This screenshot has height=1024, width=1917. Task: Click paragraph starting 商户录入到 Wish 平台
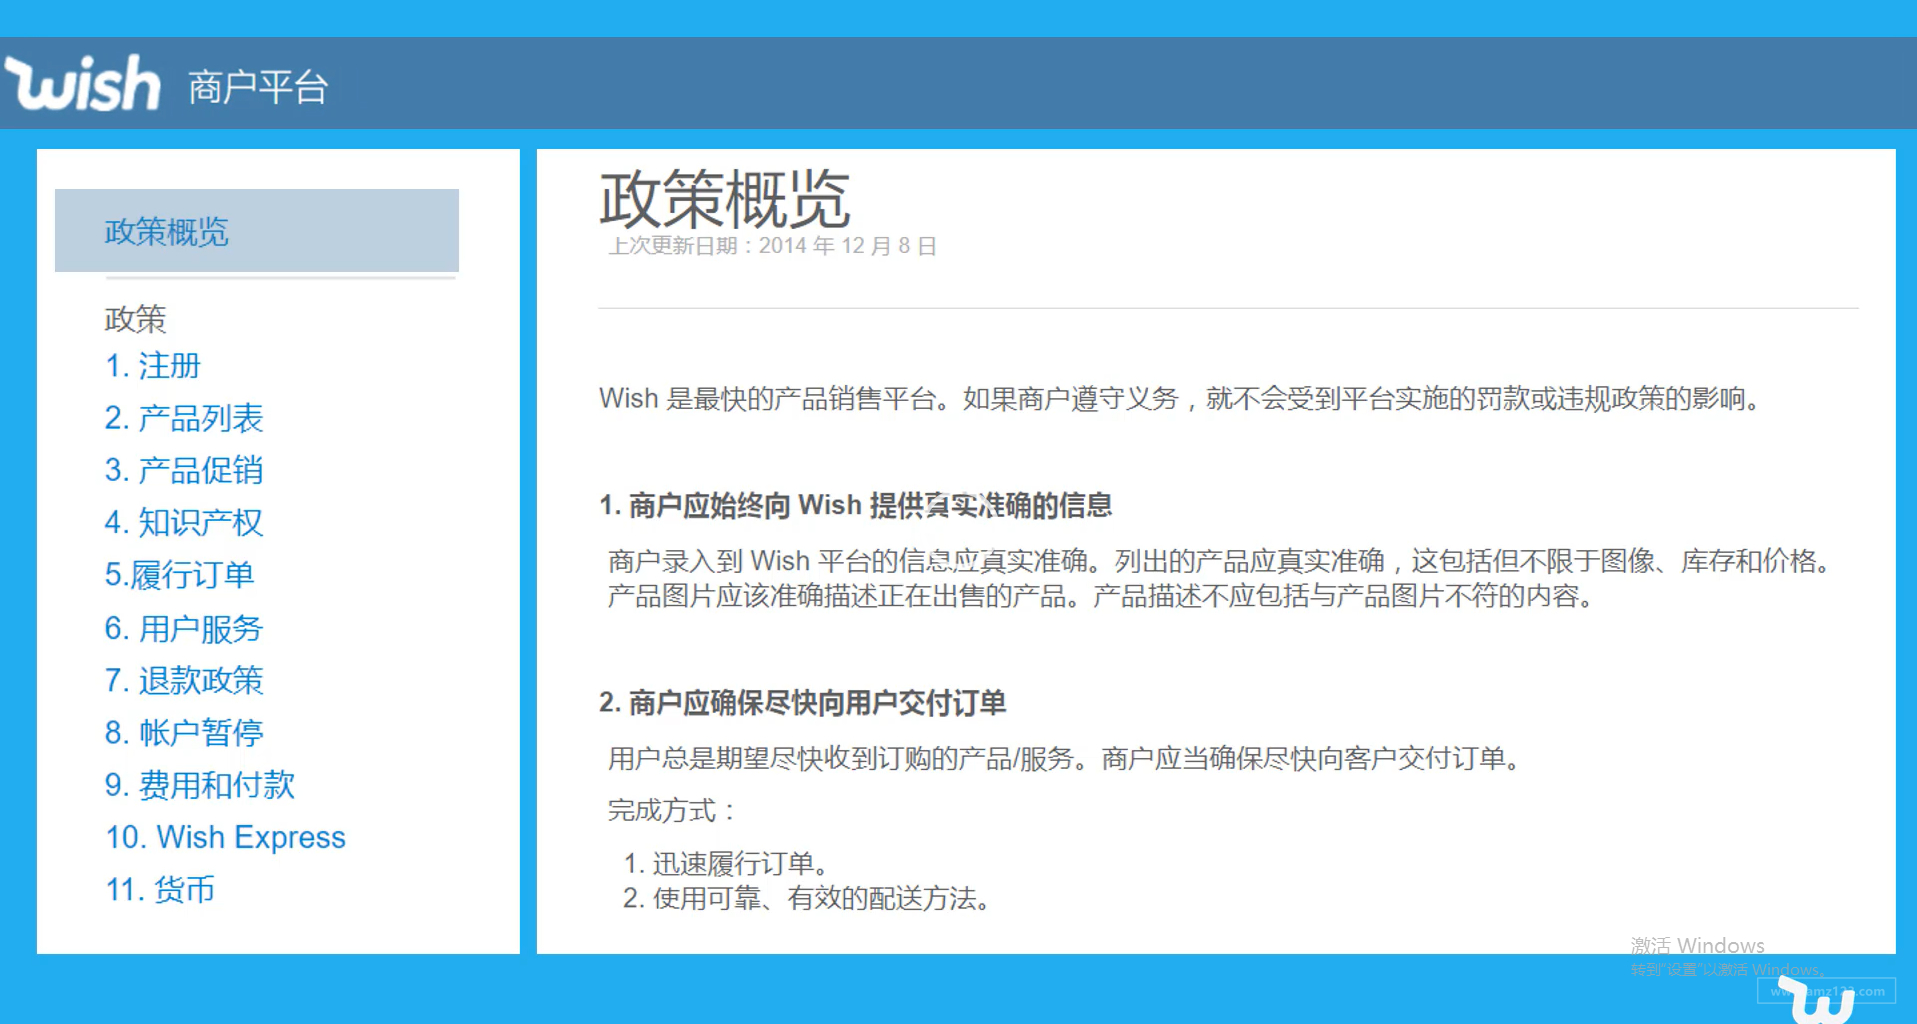[x=1220, y=578]
